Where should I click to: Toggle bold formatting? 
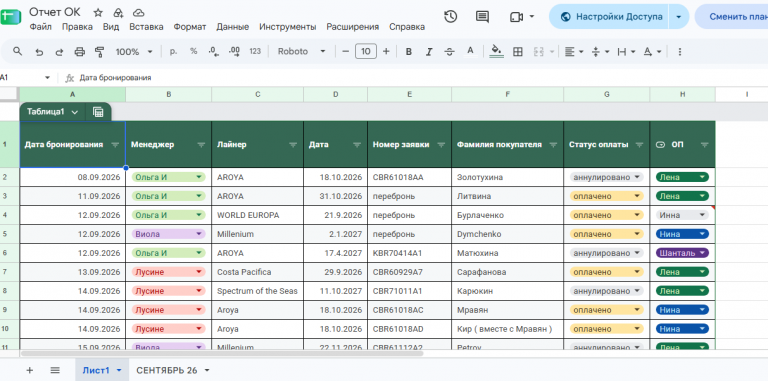(408, 52)
